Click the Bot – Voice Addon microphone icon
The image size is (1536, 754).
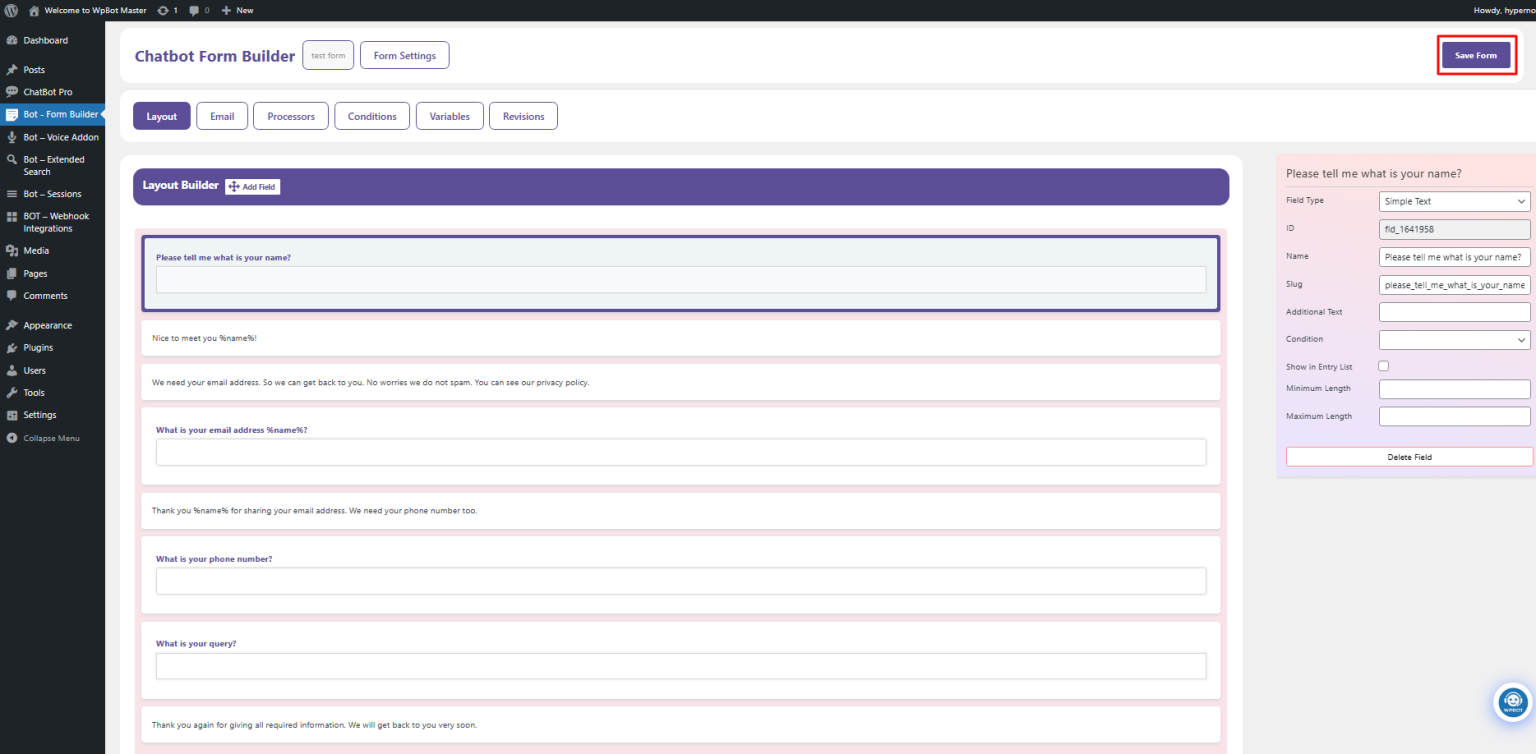coord(12,137)
